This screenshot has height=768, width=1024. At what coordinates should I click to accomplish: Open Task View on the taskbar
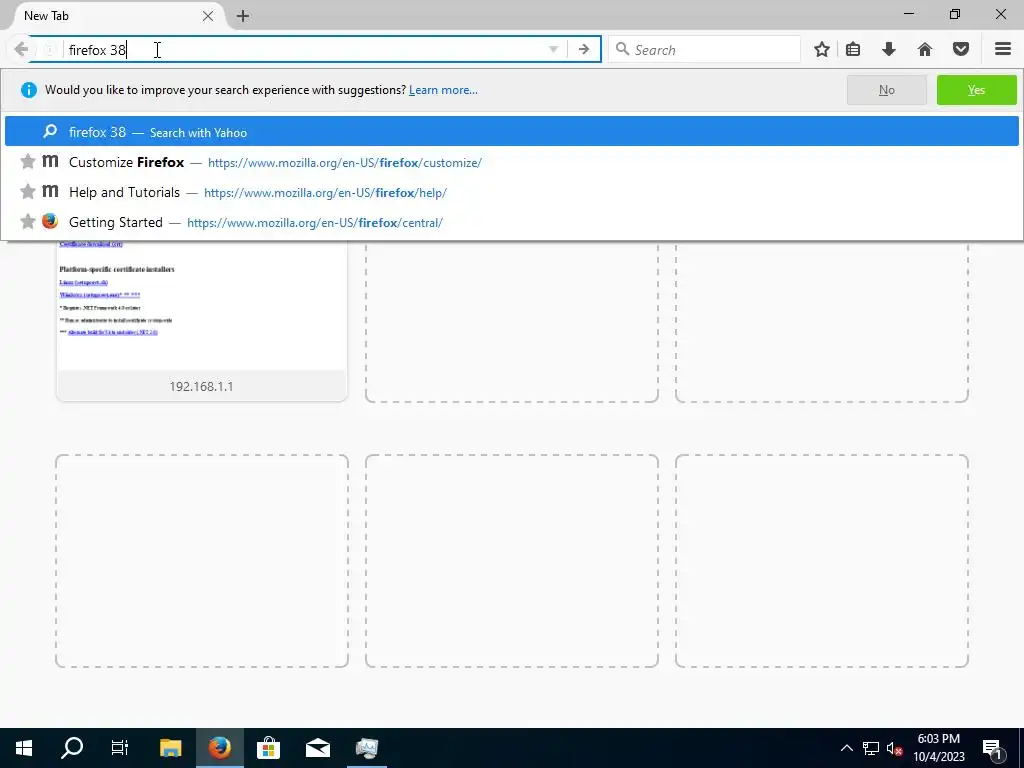[120, 748]
